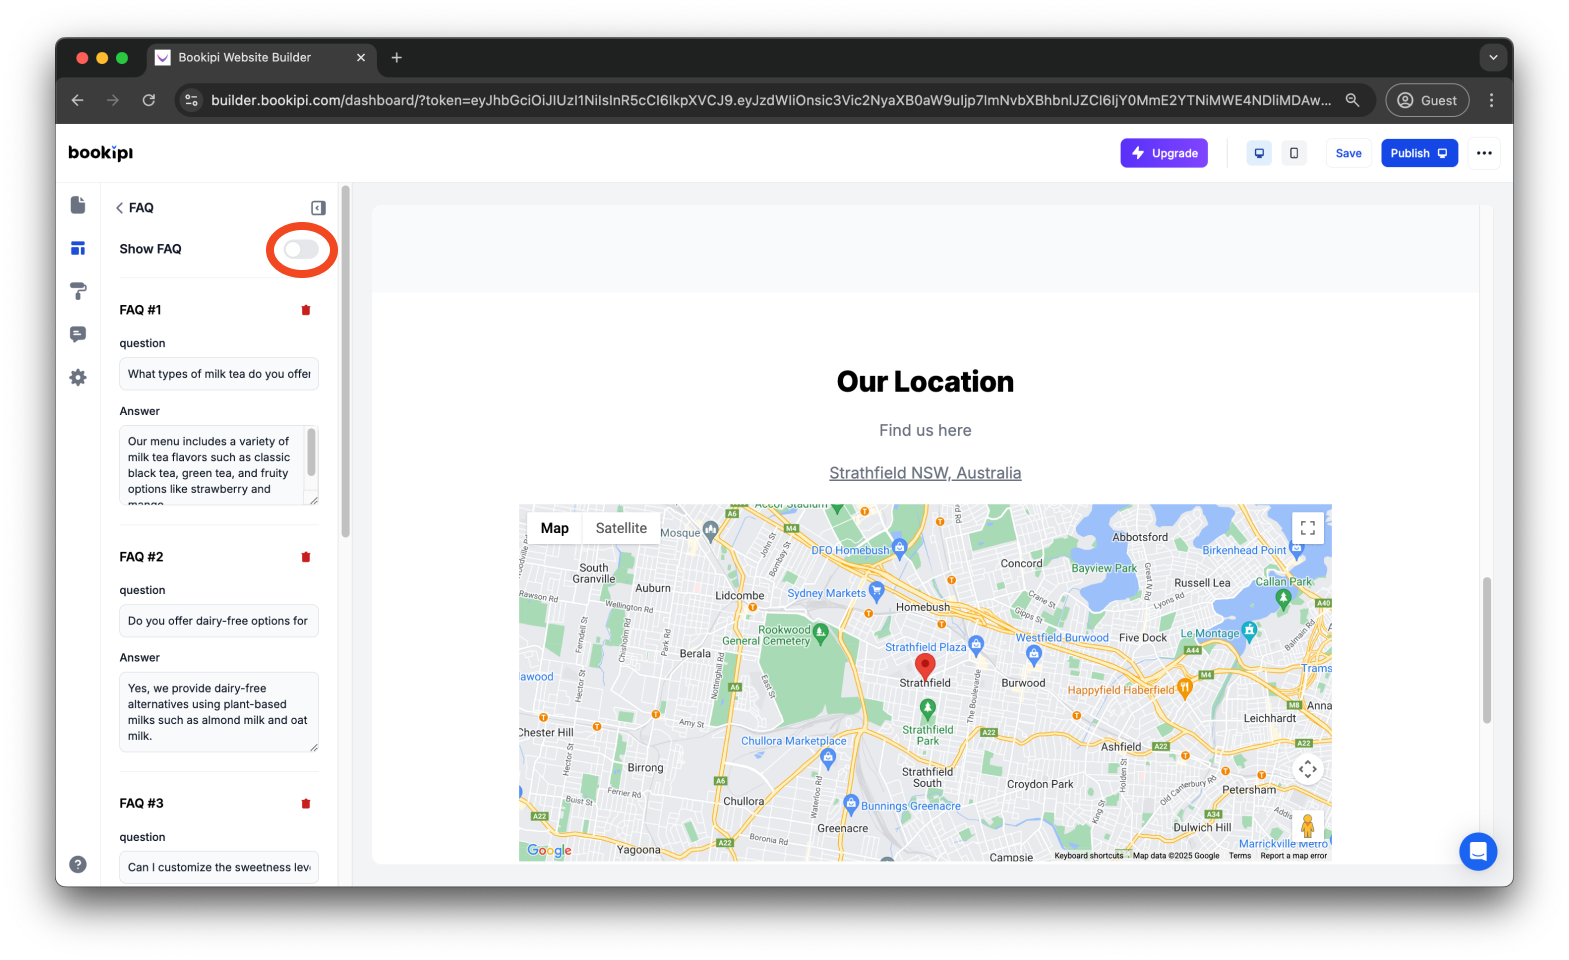This screenshot has height=960, width=1569.
Task: Open the Google logo on map
Action: click(549, 850)
